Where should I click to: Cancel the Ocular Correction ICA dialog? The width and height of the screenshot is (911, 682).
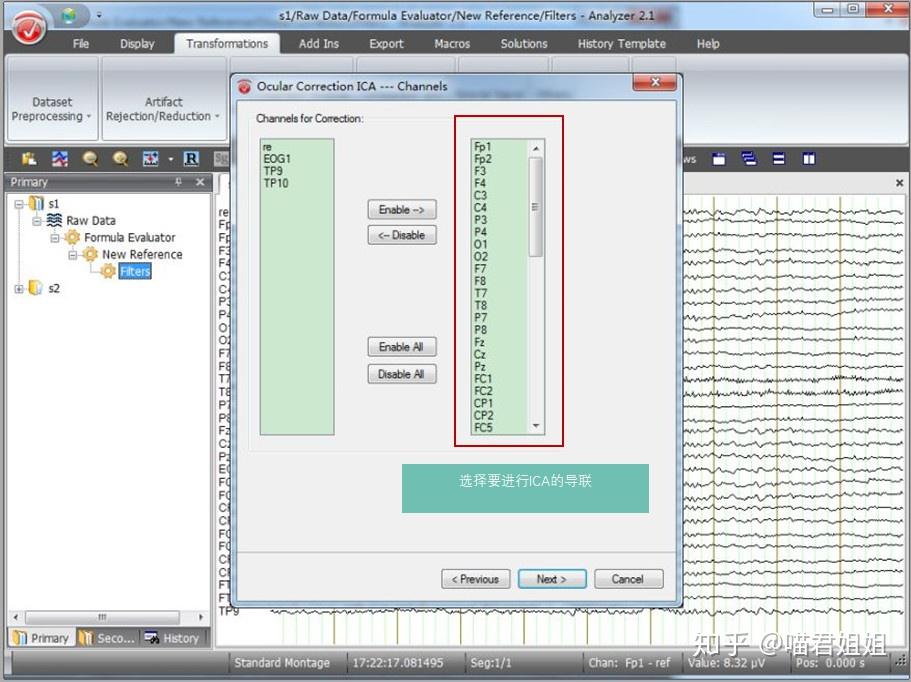pyautogui.click(x=628, y=579)
